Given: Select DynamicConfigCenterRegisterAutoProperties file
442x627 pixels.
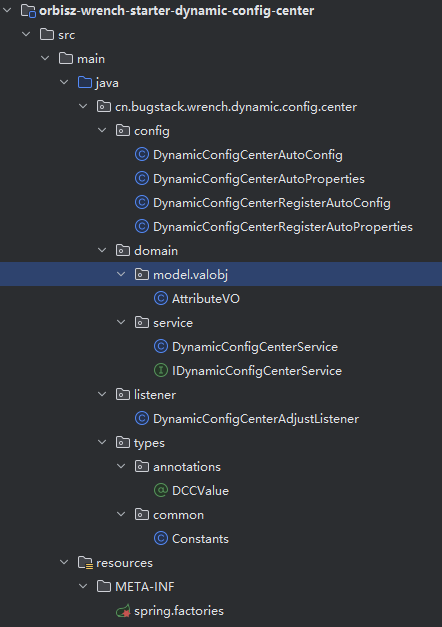Looking at the screenshot, I should (283, 227).
